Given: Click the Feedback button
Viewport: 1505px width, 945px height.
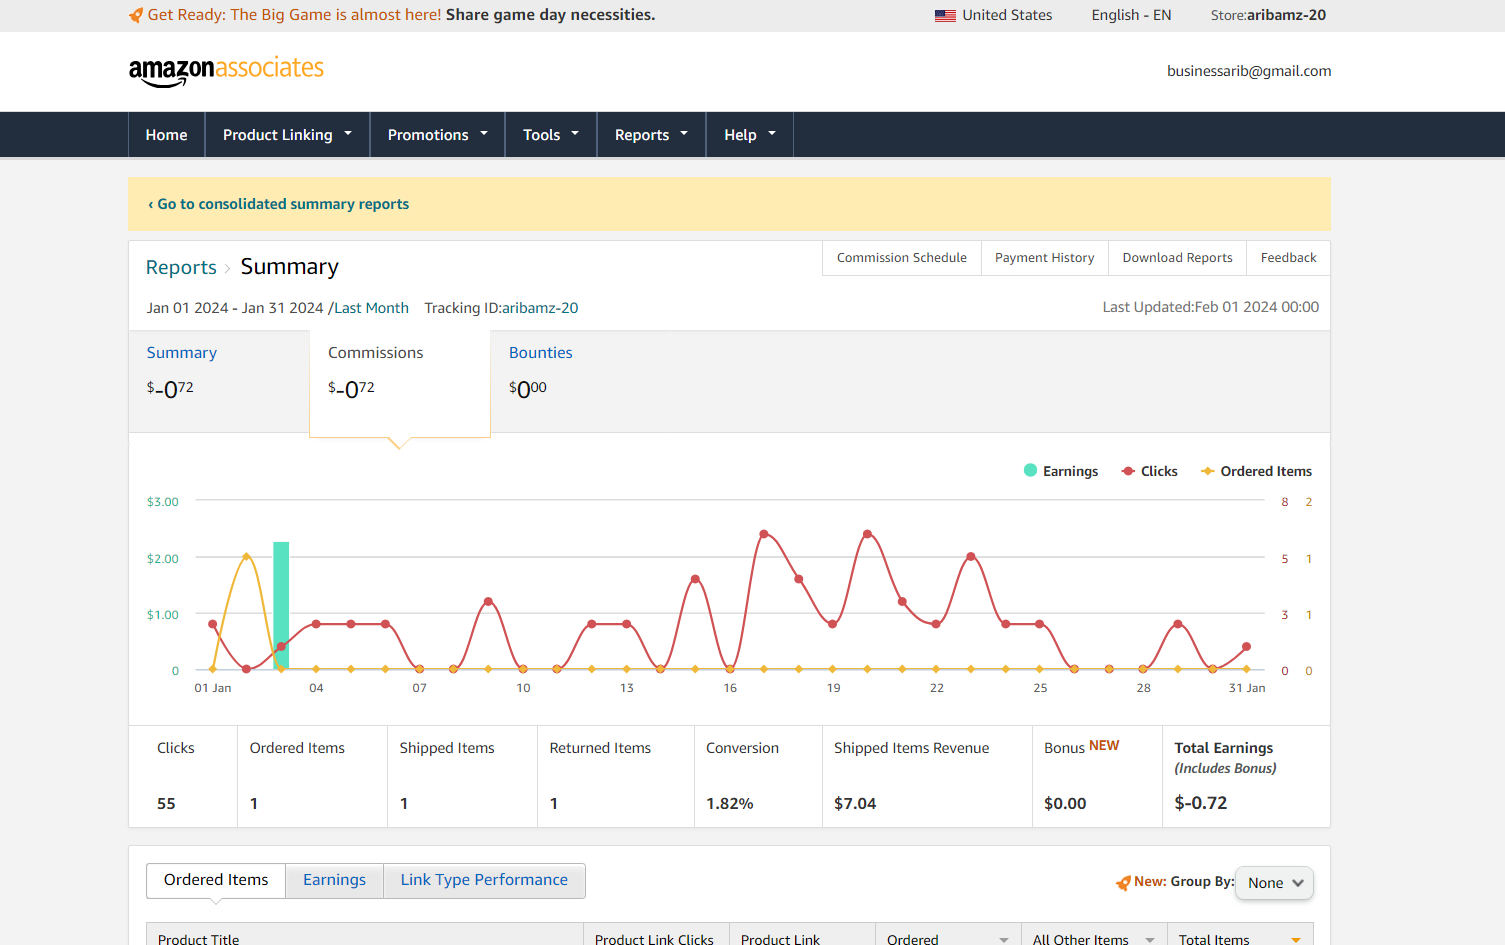Looking at the screenshot, I should 1288,258.
